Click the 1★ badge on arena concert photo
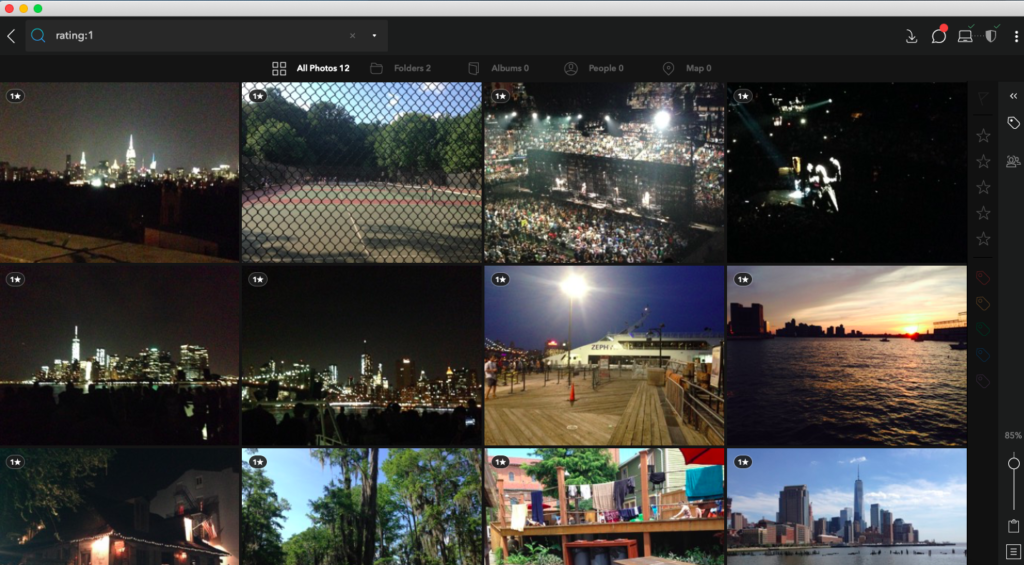Screen dimensions: 1024x565 point(500,97)
